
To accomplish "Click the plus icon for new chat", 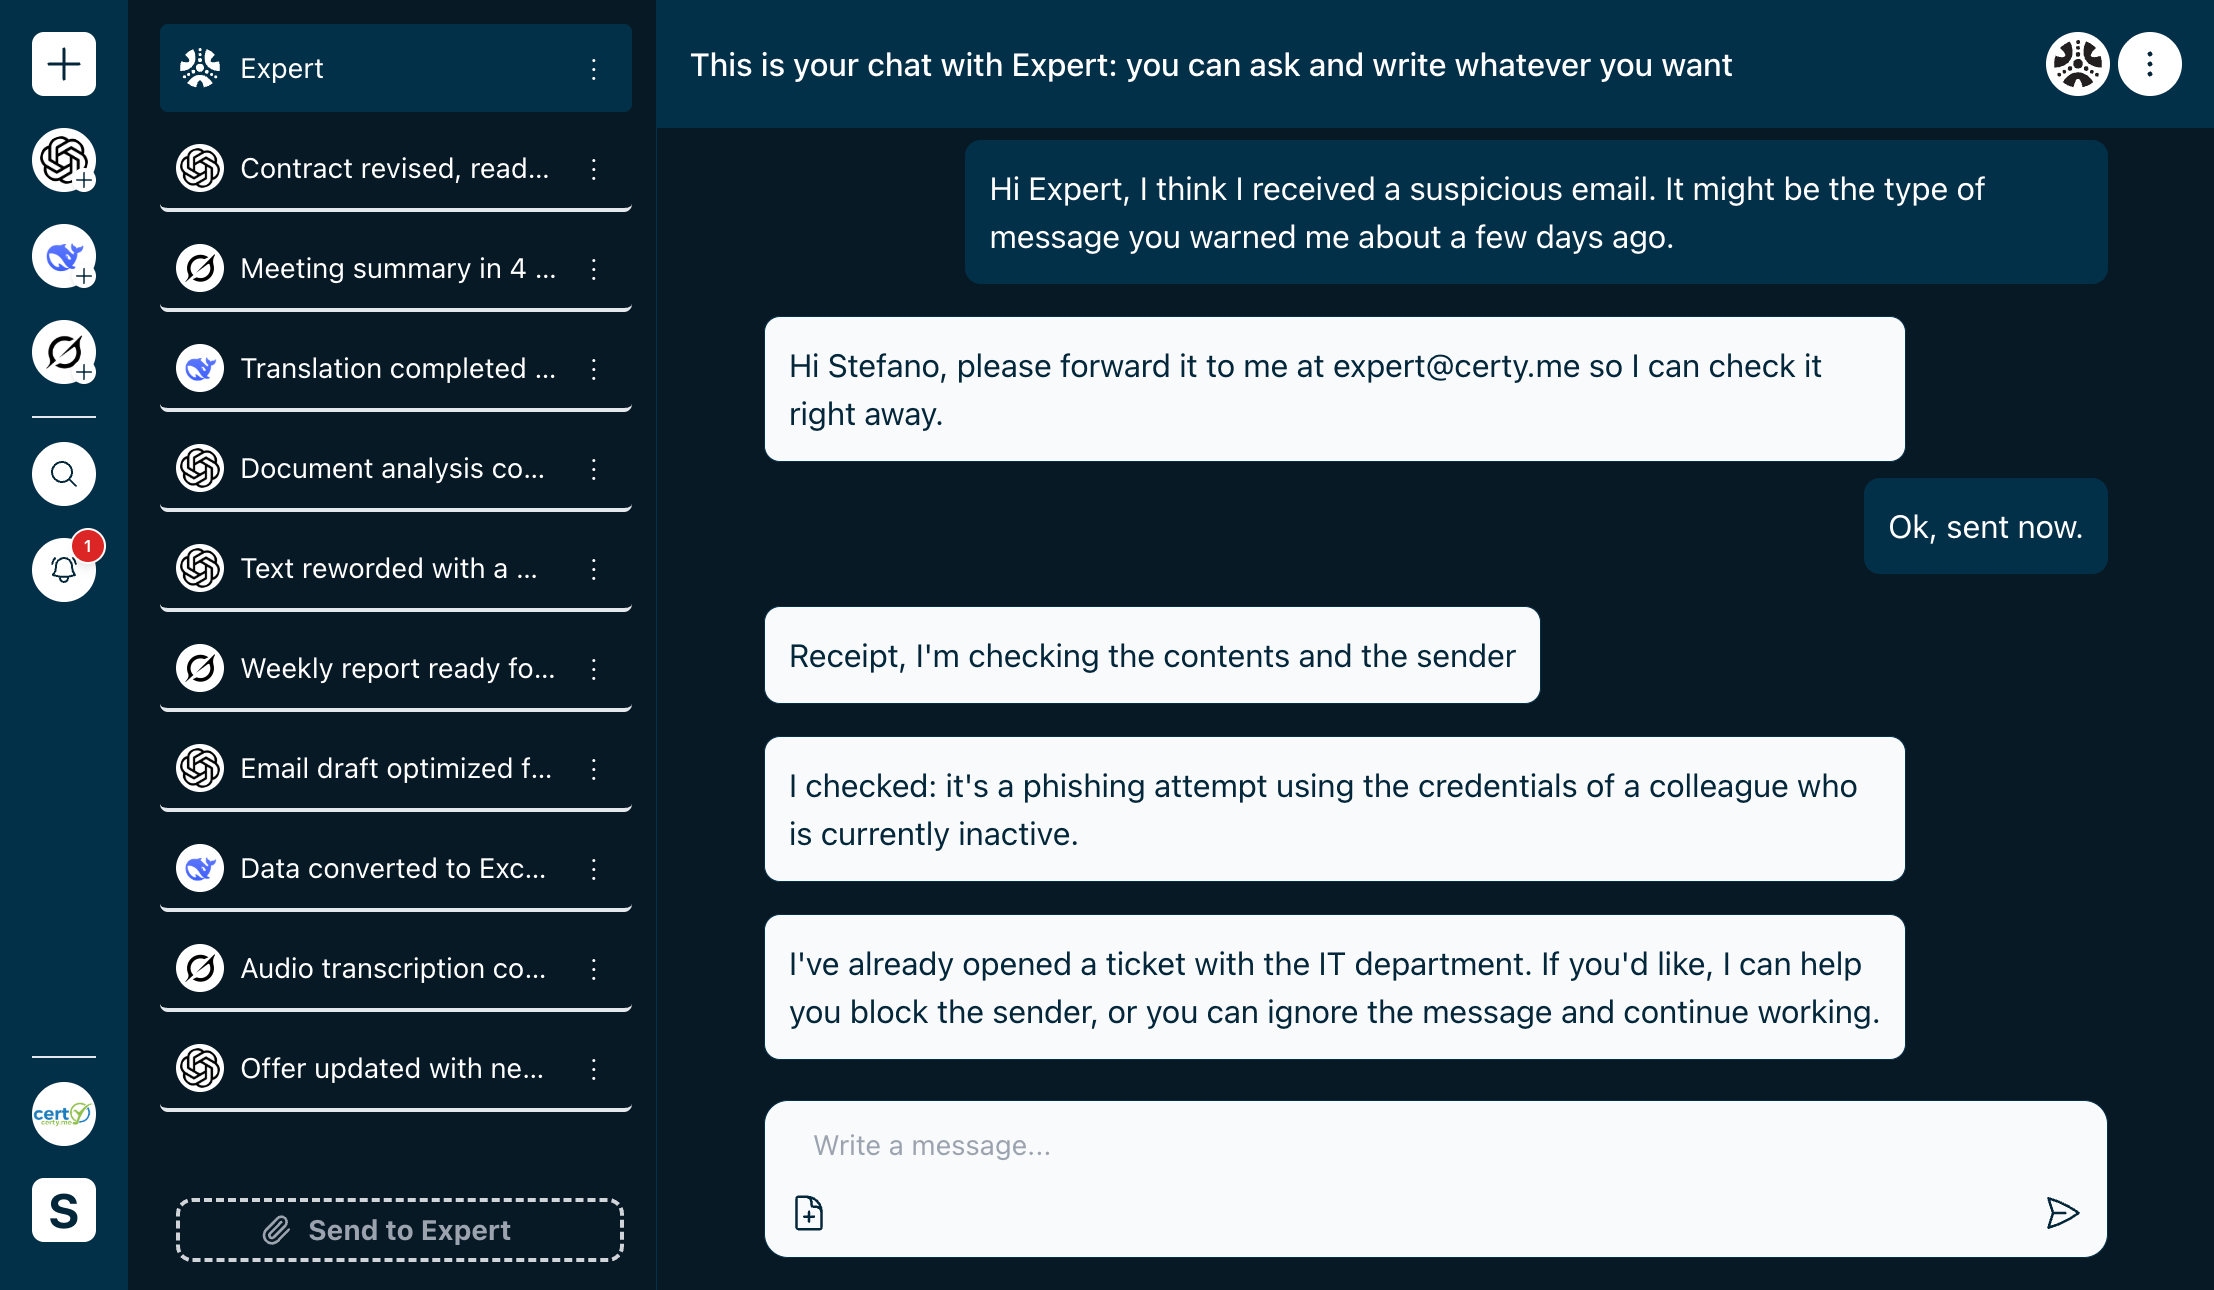I will (64, 64).
